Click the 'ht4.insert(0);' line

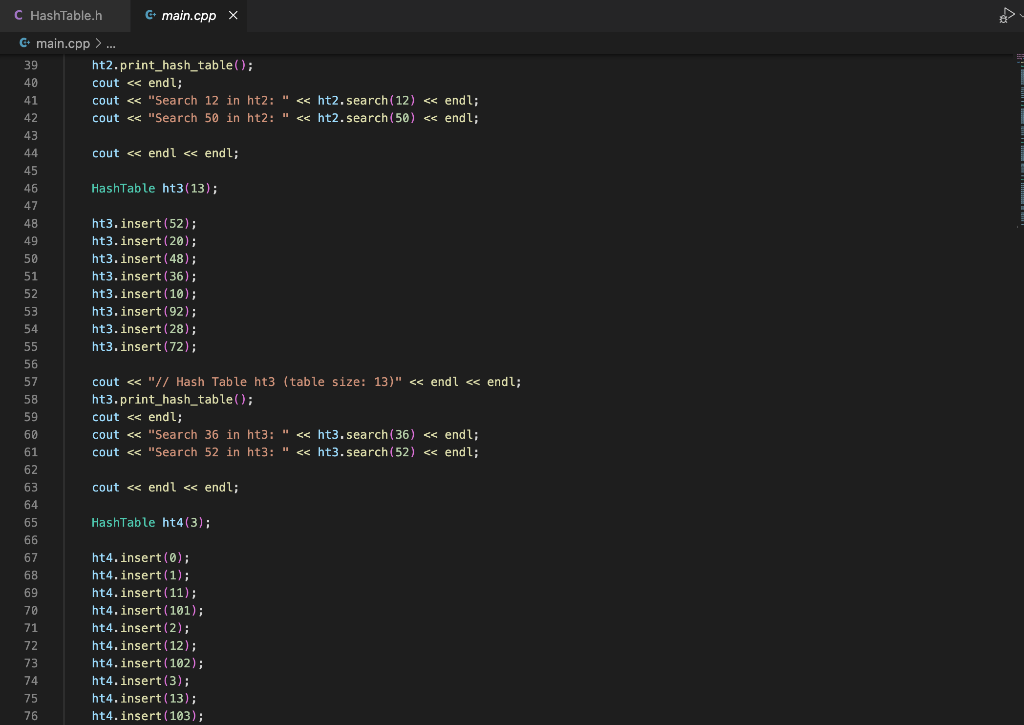tap(140, 558)
